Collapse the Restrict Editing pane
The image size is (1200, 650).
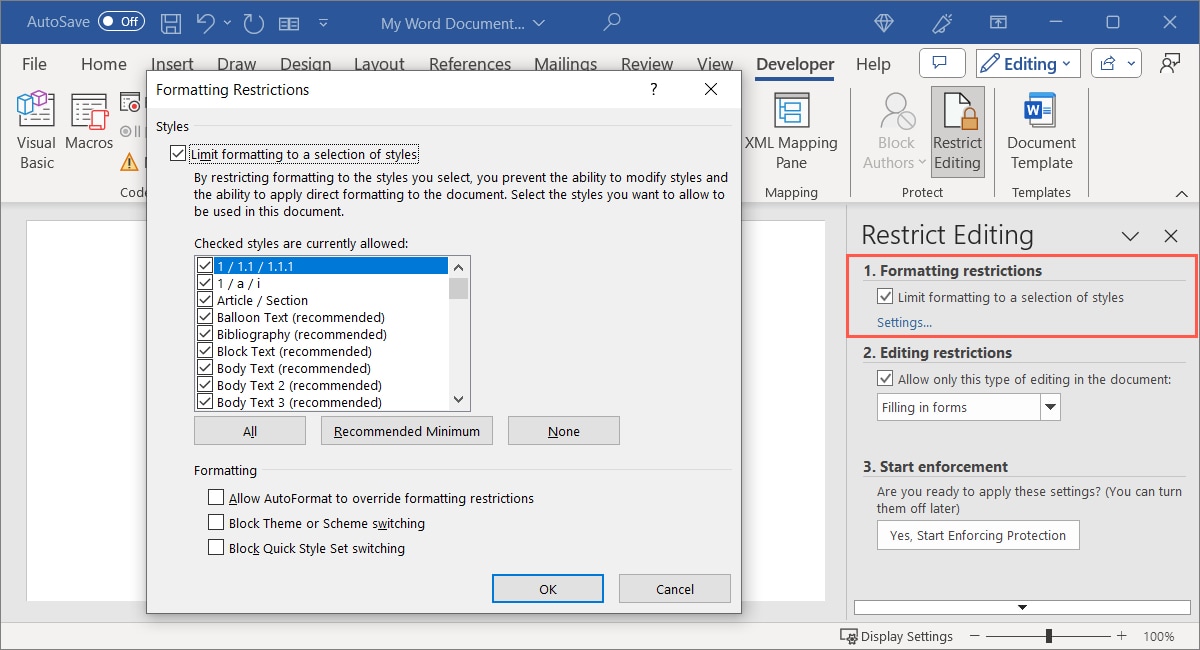coord(1130,236)
